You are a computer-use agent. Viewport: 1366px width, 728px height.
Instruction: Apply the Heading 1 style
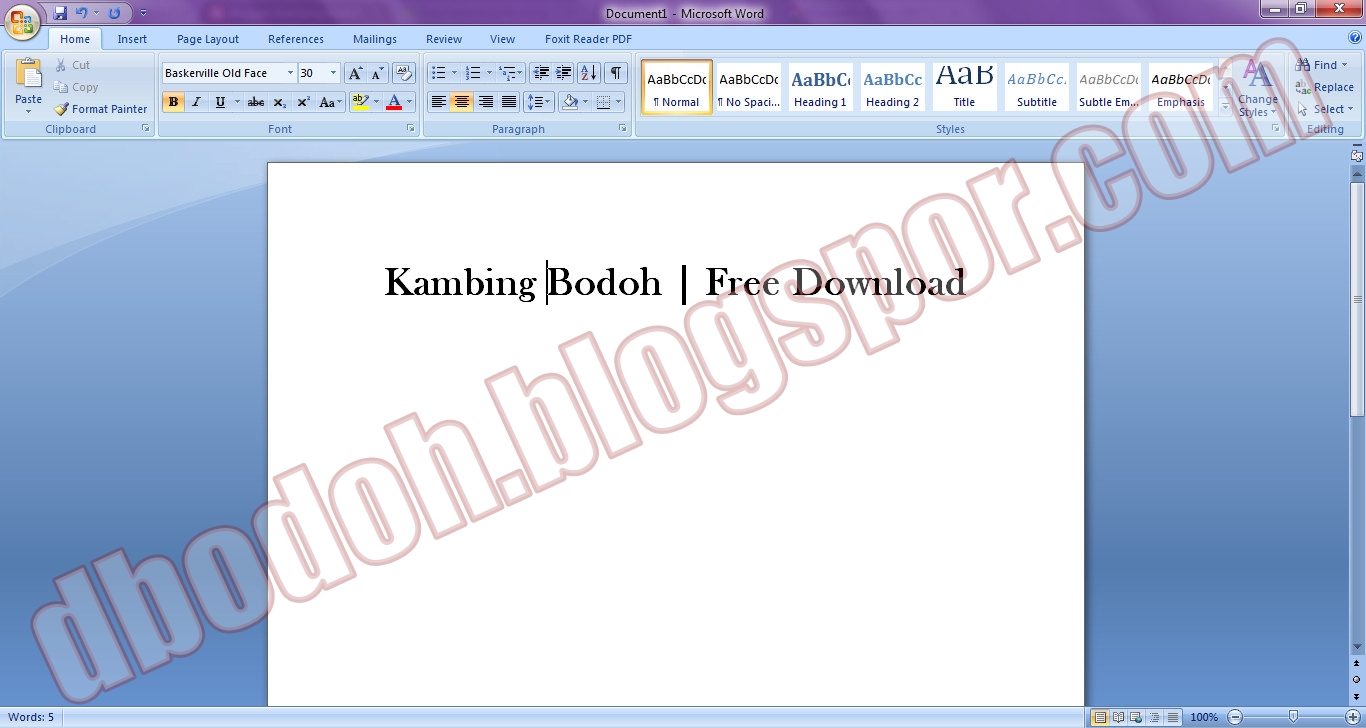pos(820,87)
